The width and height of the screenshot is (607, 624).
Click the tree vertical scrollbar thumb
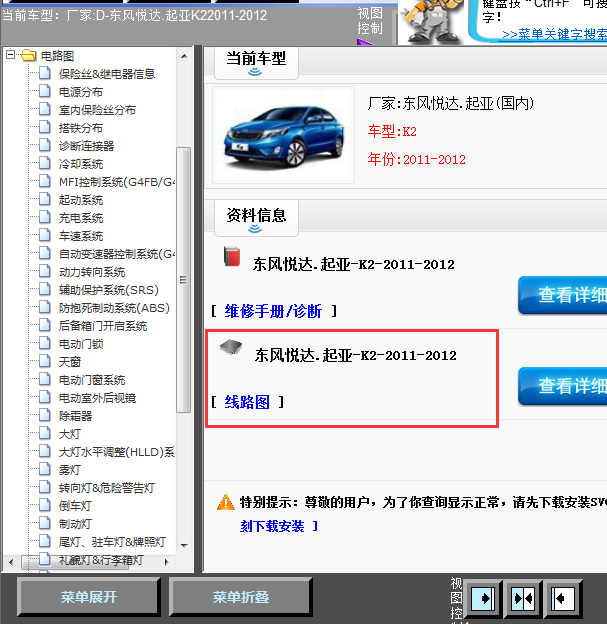point(183,280)
